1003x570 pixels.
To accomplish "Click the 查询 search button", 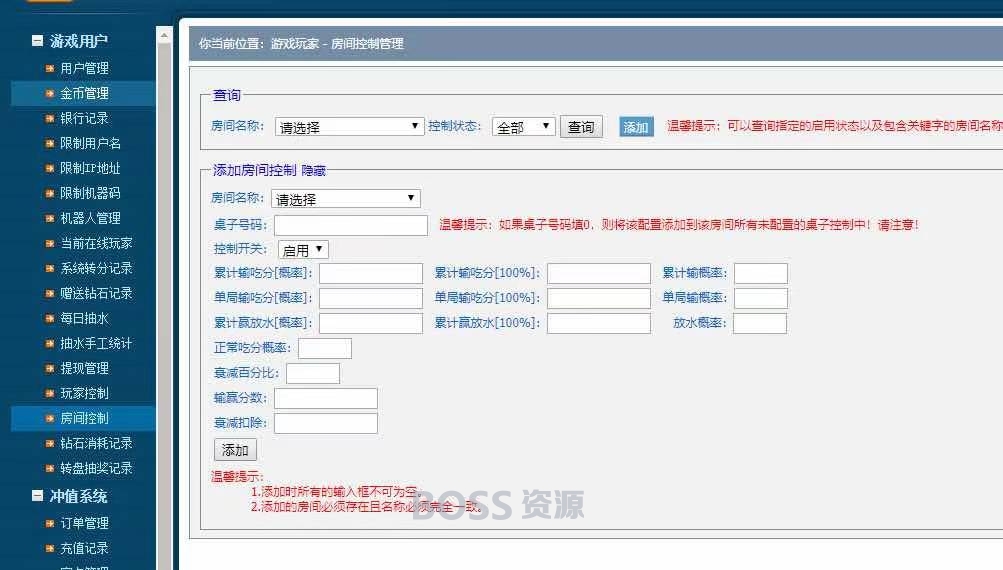I will (x=581, y=127).
